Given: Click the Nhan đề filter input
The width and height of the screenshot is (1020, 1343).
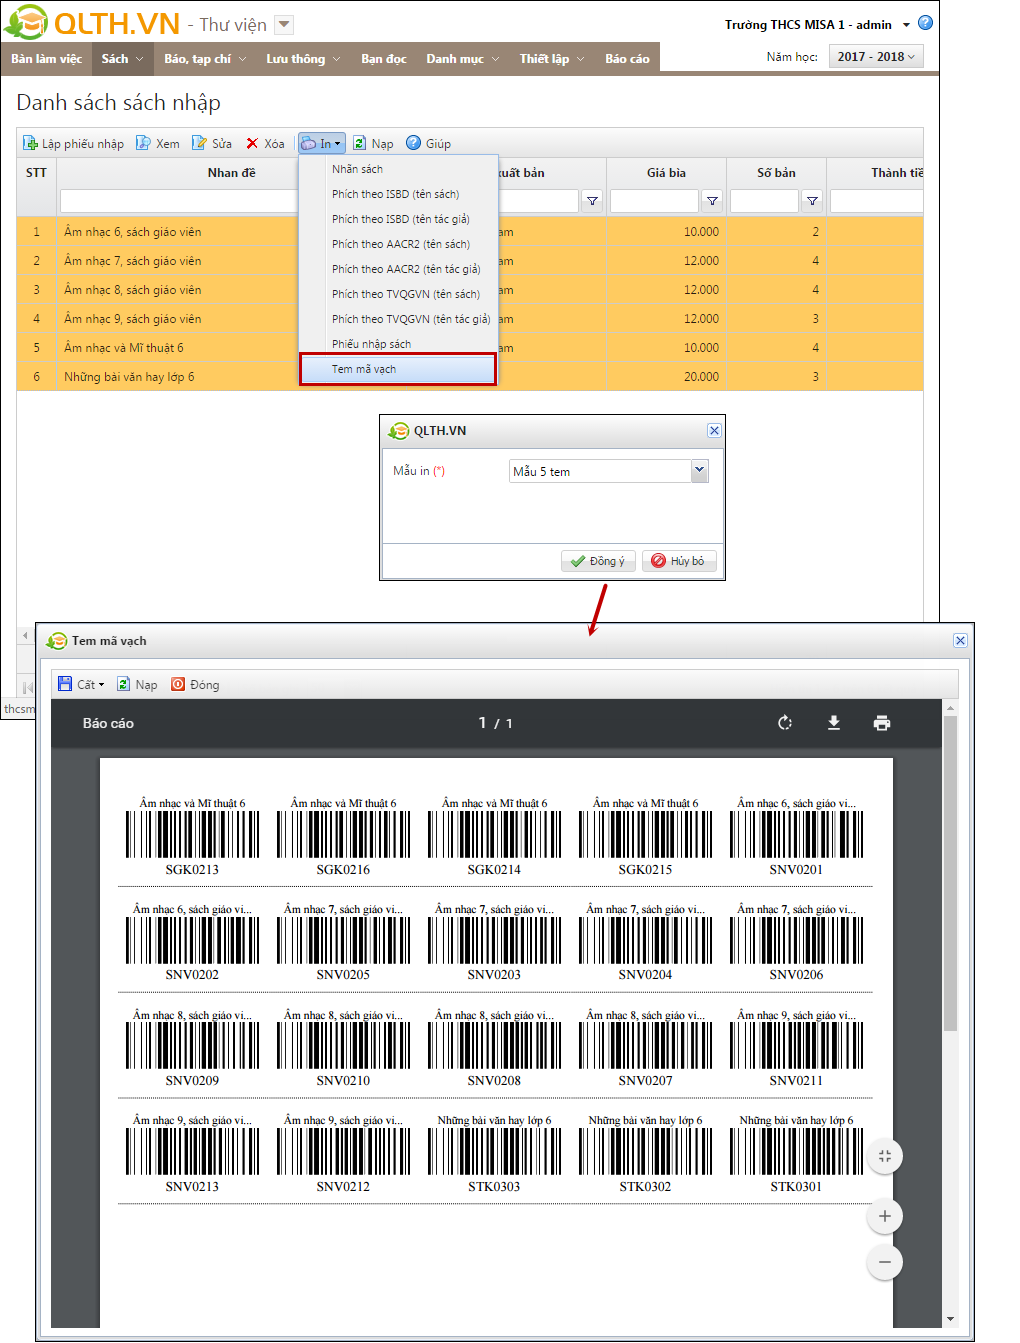Looking at the screenshot, I should pyautogui.click(x=179, y=201).
